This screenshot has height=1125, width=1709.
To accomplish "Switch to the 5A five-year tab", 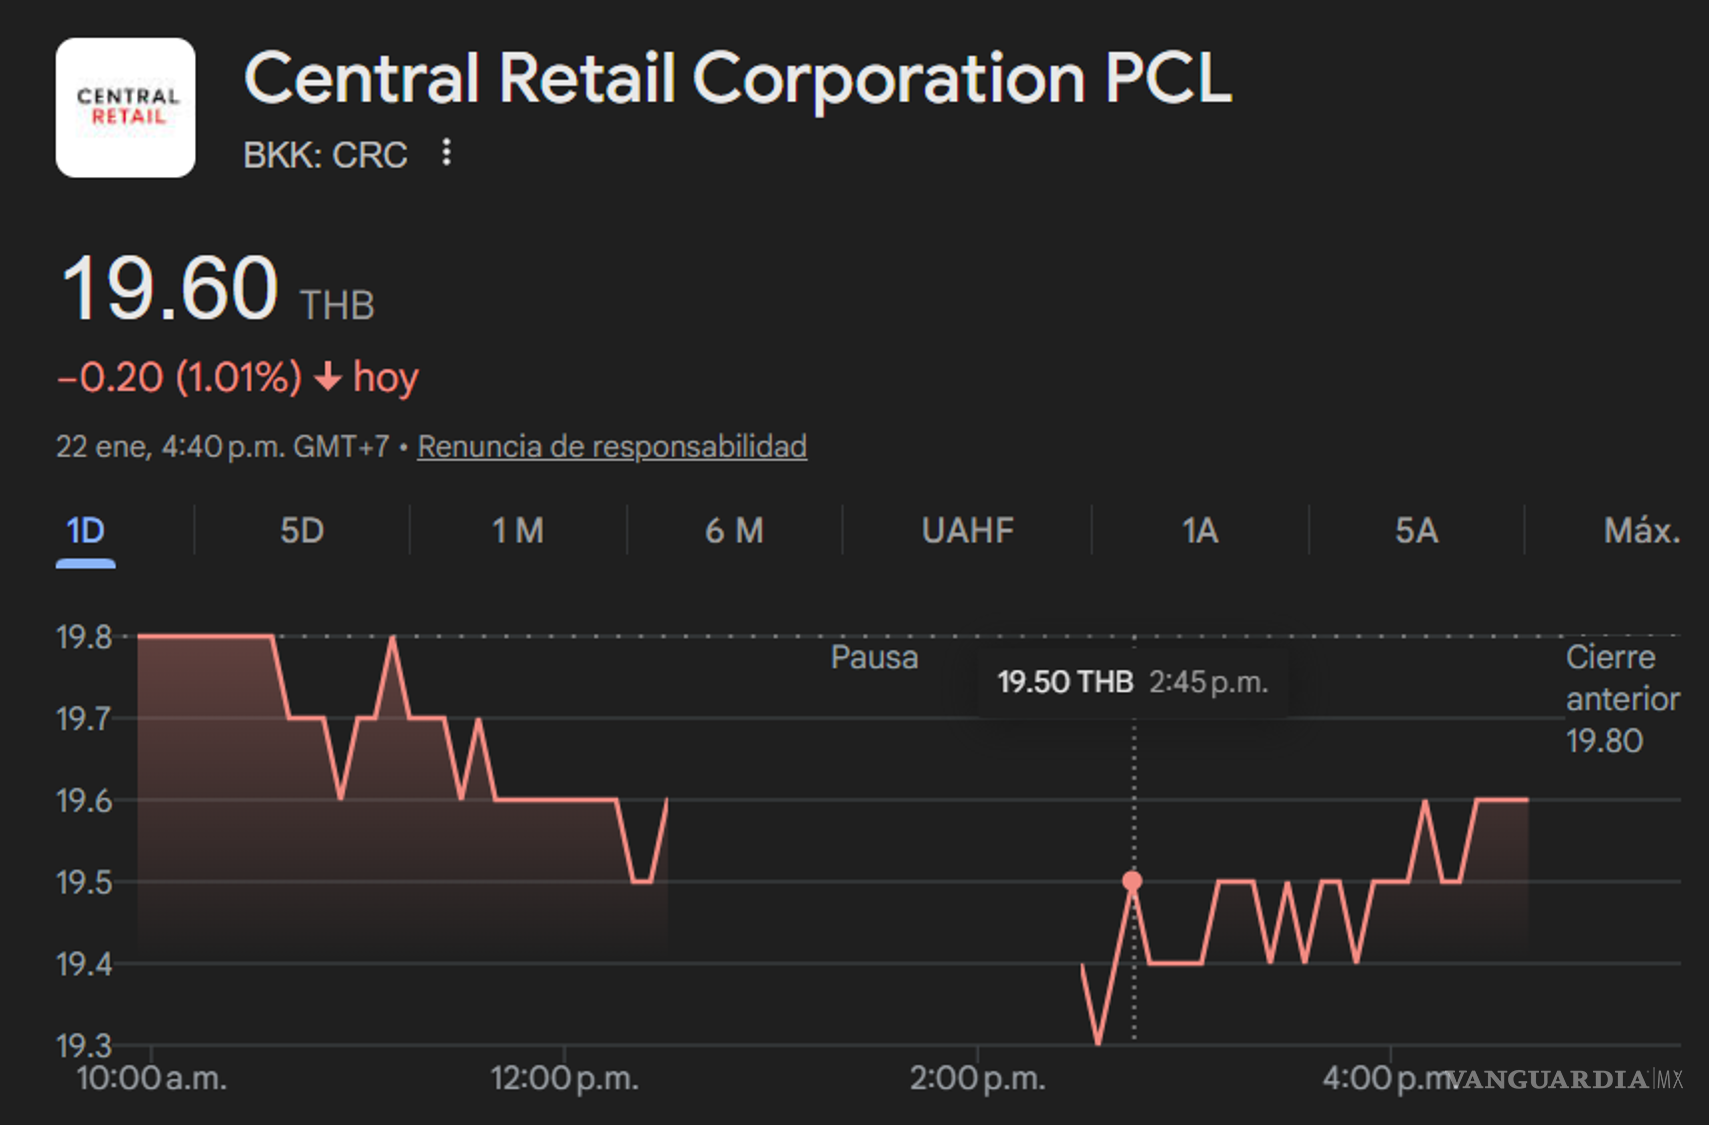I will tap(1416, 531).
